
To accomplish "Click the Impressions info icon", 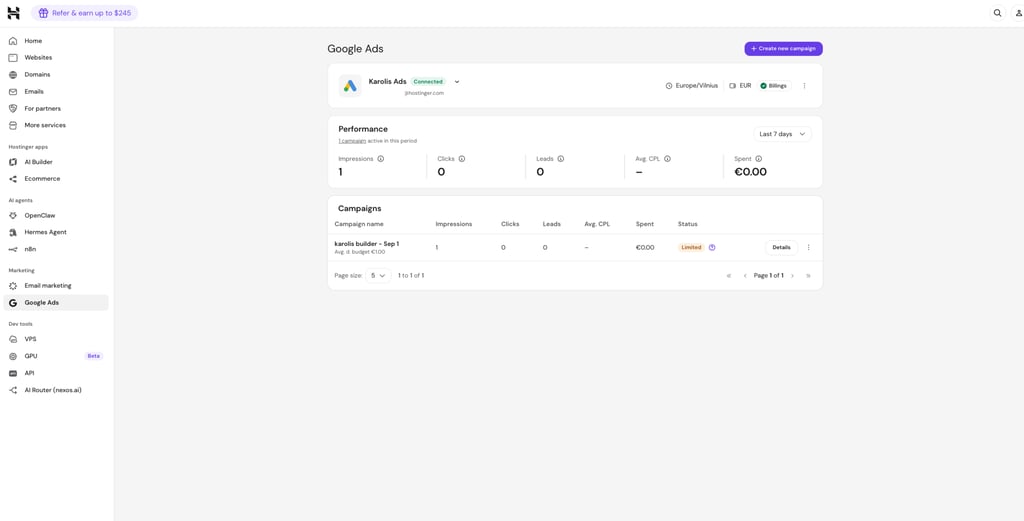I will [381, 159].
